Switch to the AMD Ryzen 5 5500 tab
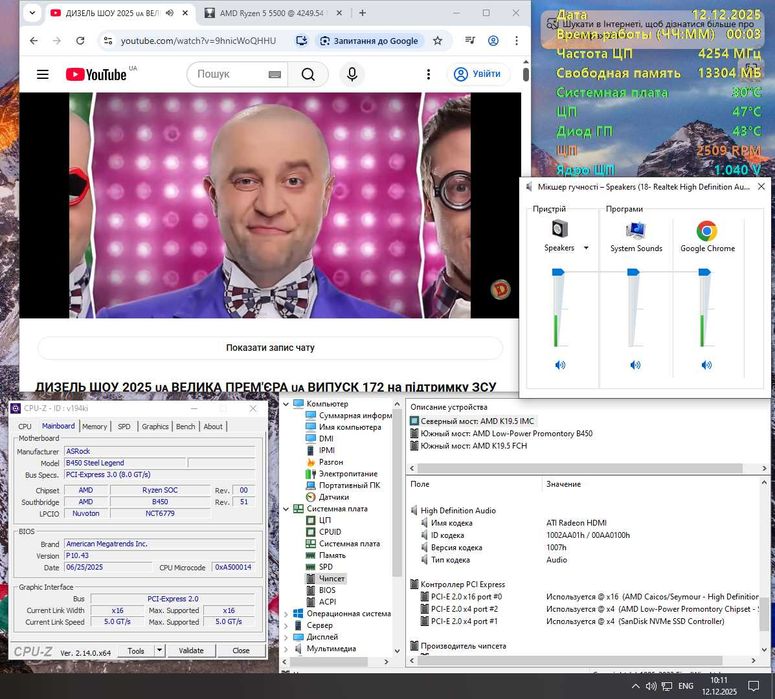 point(273,13)
